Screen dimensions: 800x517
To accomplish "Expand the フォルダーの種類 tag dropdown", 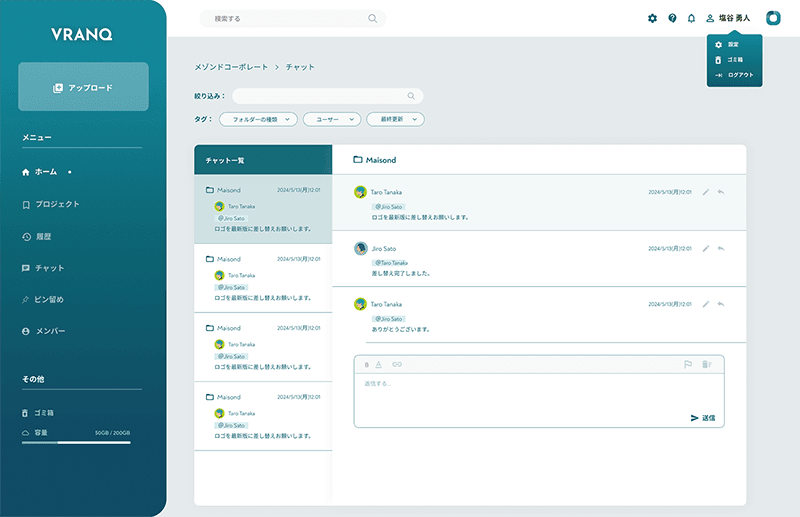I will click(x=258, y=119).
